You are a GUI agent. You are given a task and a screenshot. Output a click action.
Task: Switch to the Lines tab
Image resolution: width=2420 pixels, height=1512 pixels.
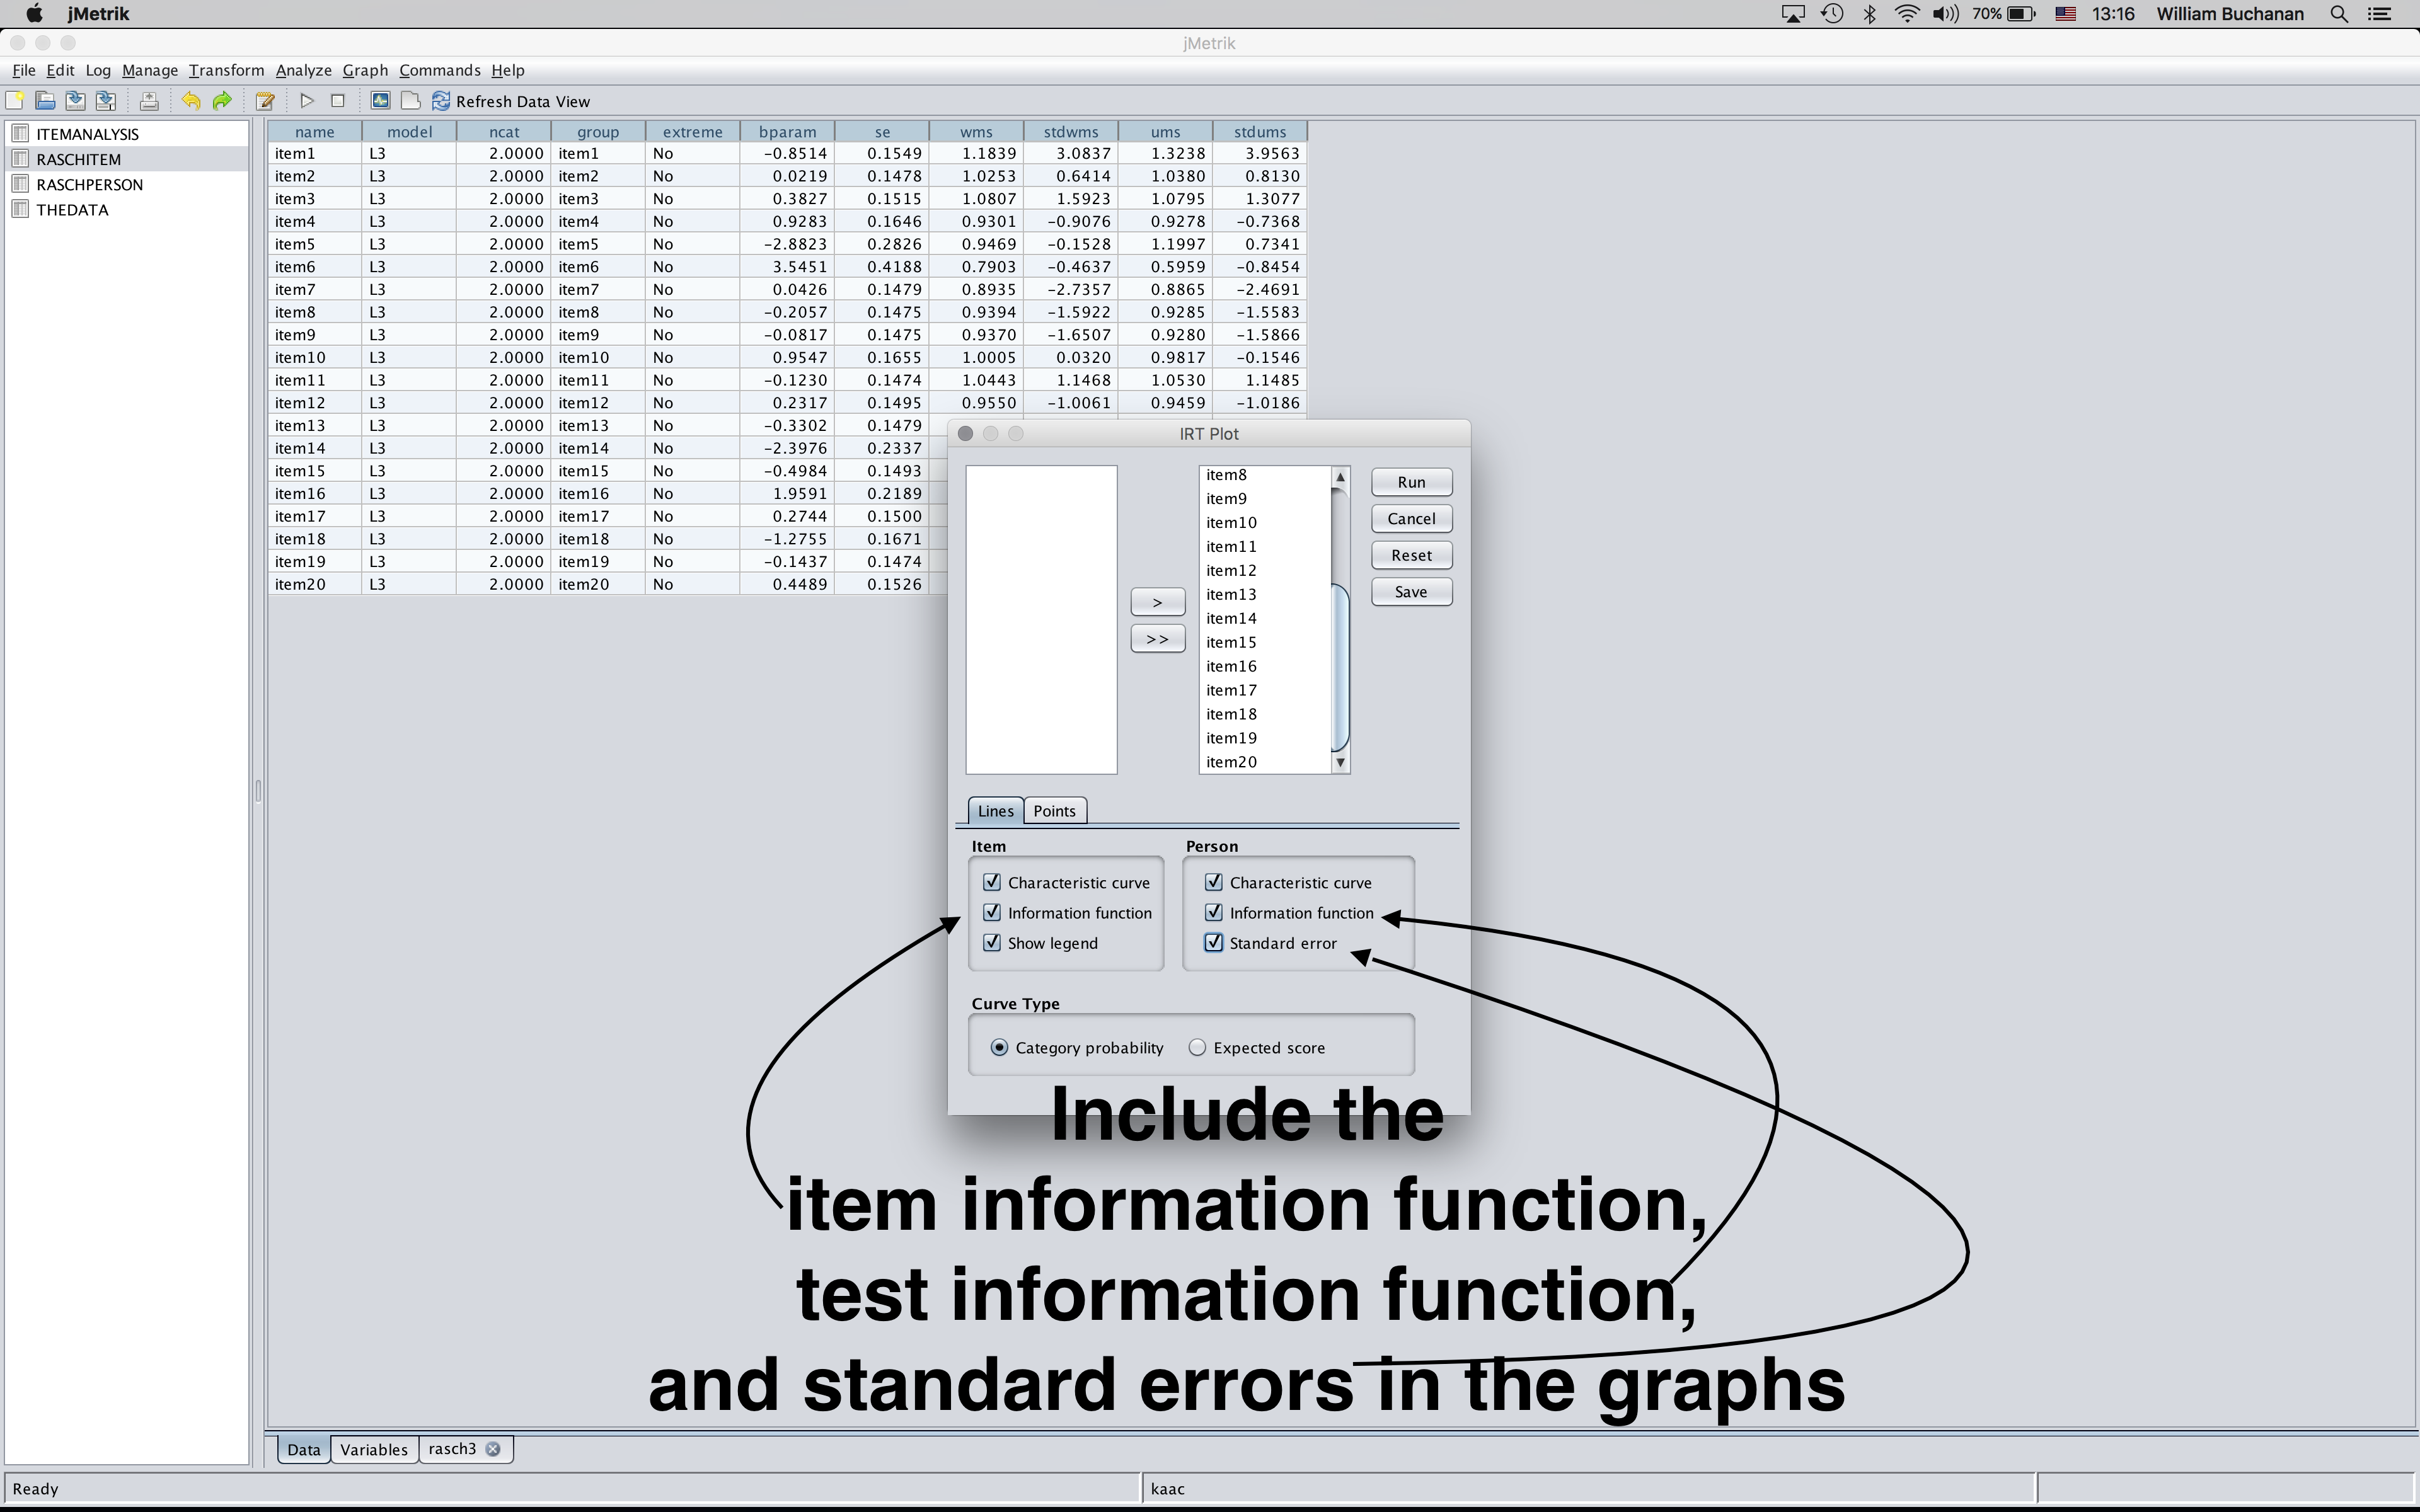pos(996,811)
